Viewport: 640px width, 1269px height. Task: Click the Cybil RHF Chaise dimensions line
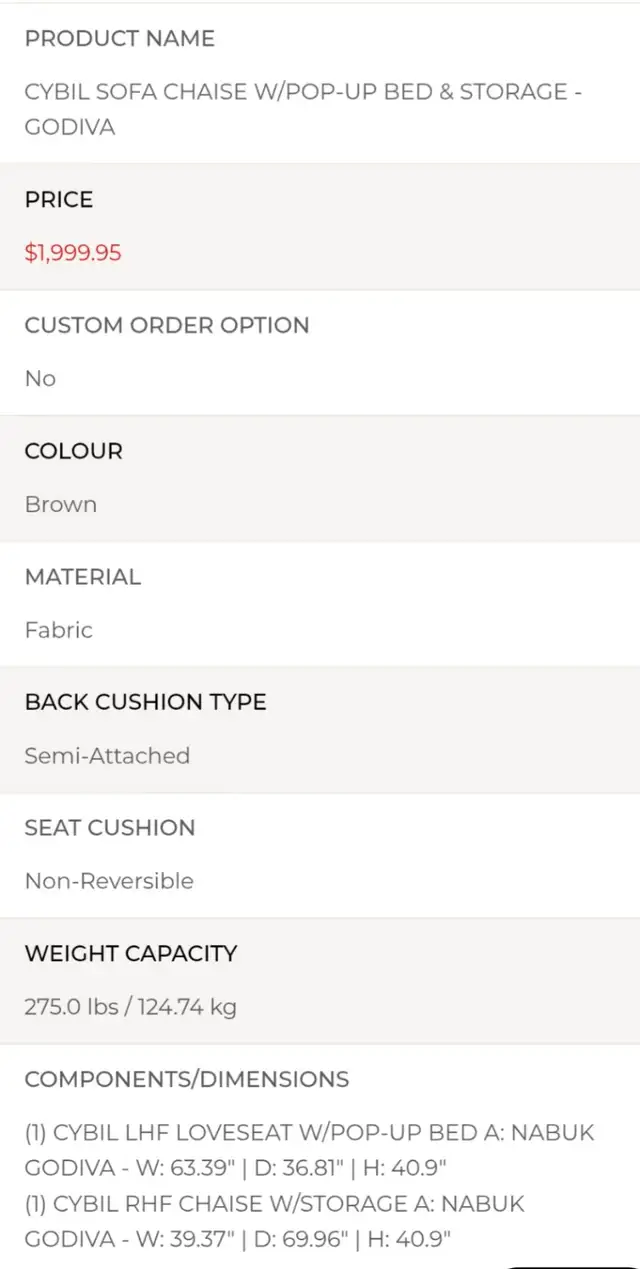click(275, 1221)
